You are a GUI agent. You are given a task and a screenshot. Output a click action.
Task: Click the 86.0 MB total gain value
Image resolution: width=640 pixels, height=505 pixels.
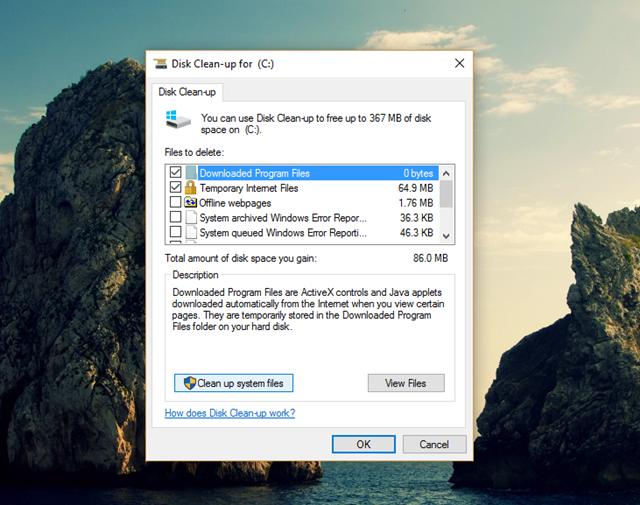pos(430,258)
